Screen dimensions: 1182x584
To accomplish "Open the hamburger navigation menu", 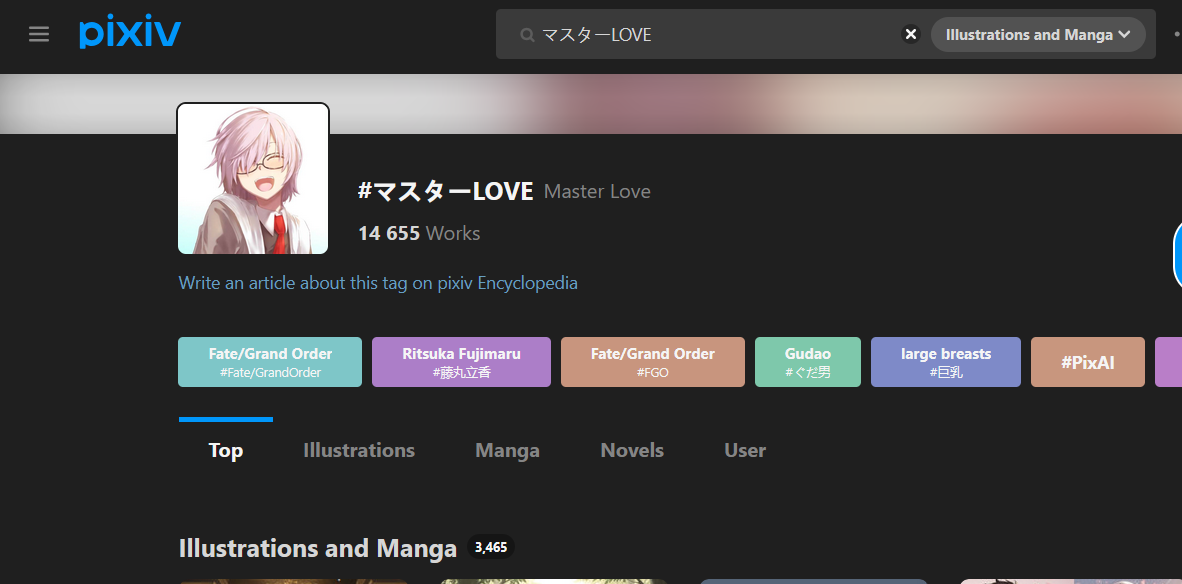I will click(38, 34).
